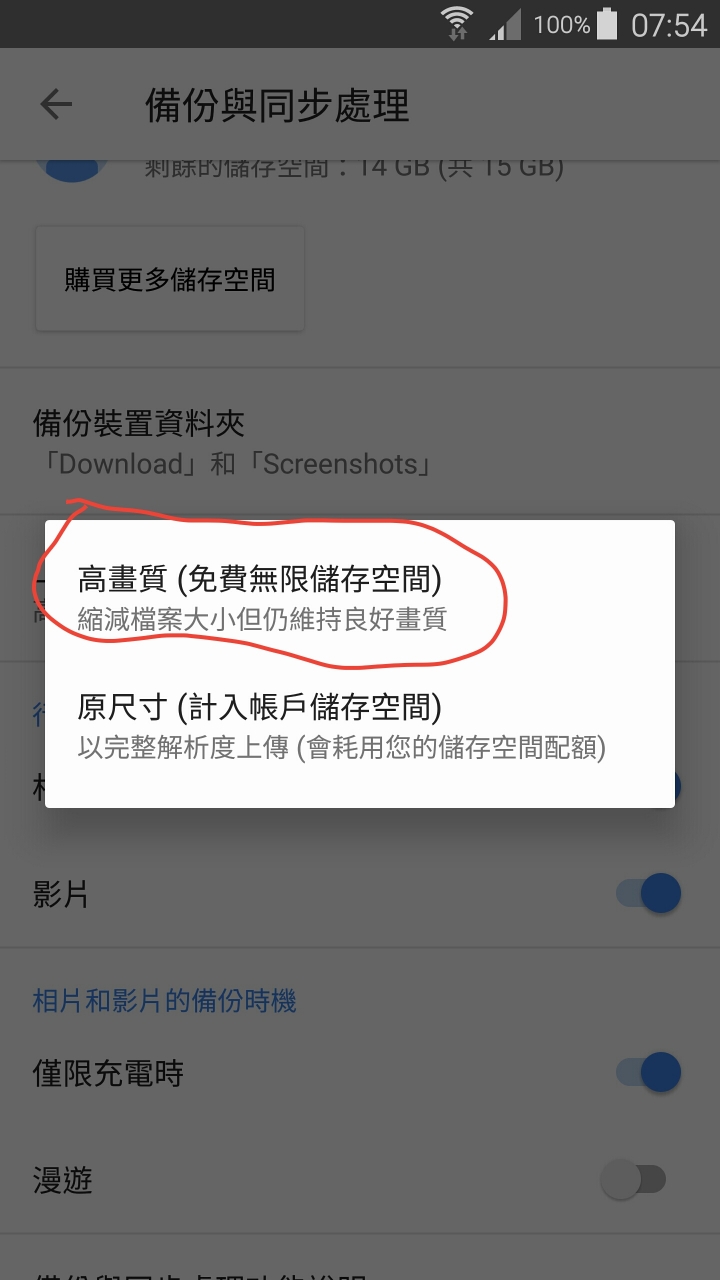
Task: Tap the 購買更多儲存空間 button
Action: 170,279
